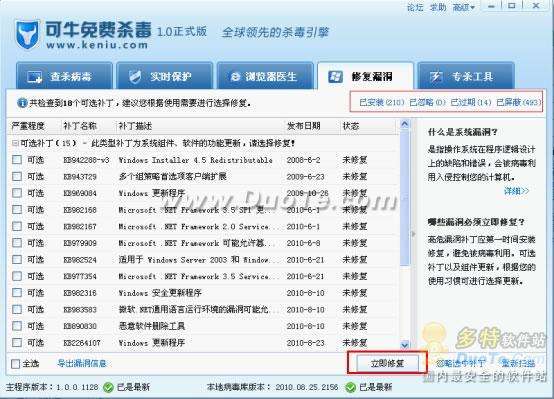
Task: Click the lightning icon on the 专杀工具 tab
Action: (436, 77)
